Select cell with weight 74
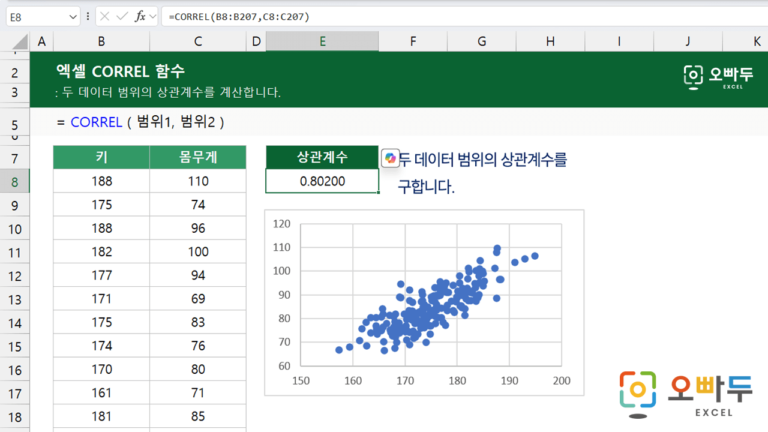 (198, 205)
